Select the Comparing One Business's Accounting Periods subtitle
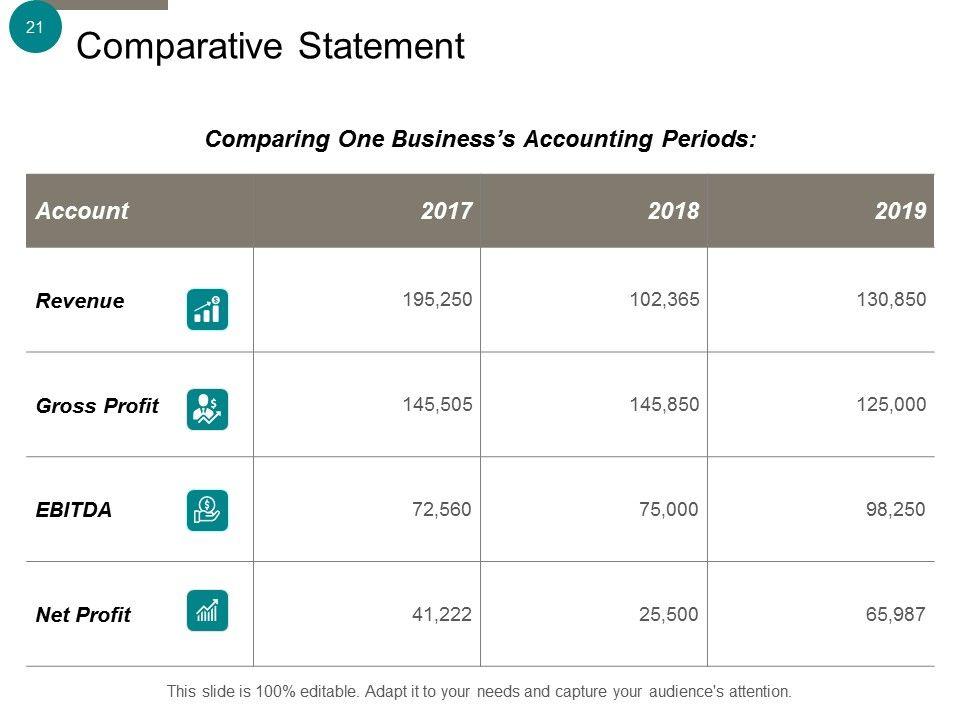This screenshot has height=720, width=960. pos(480,139)
